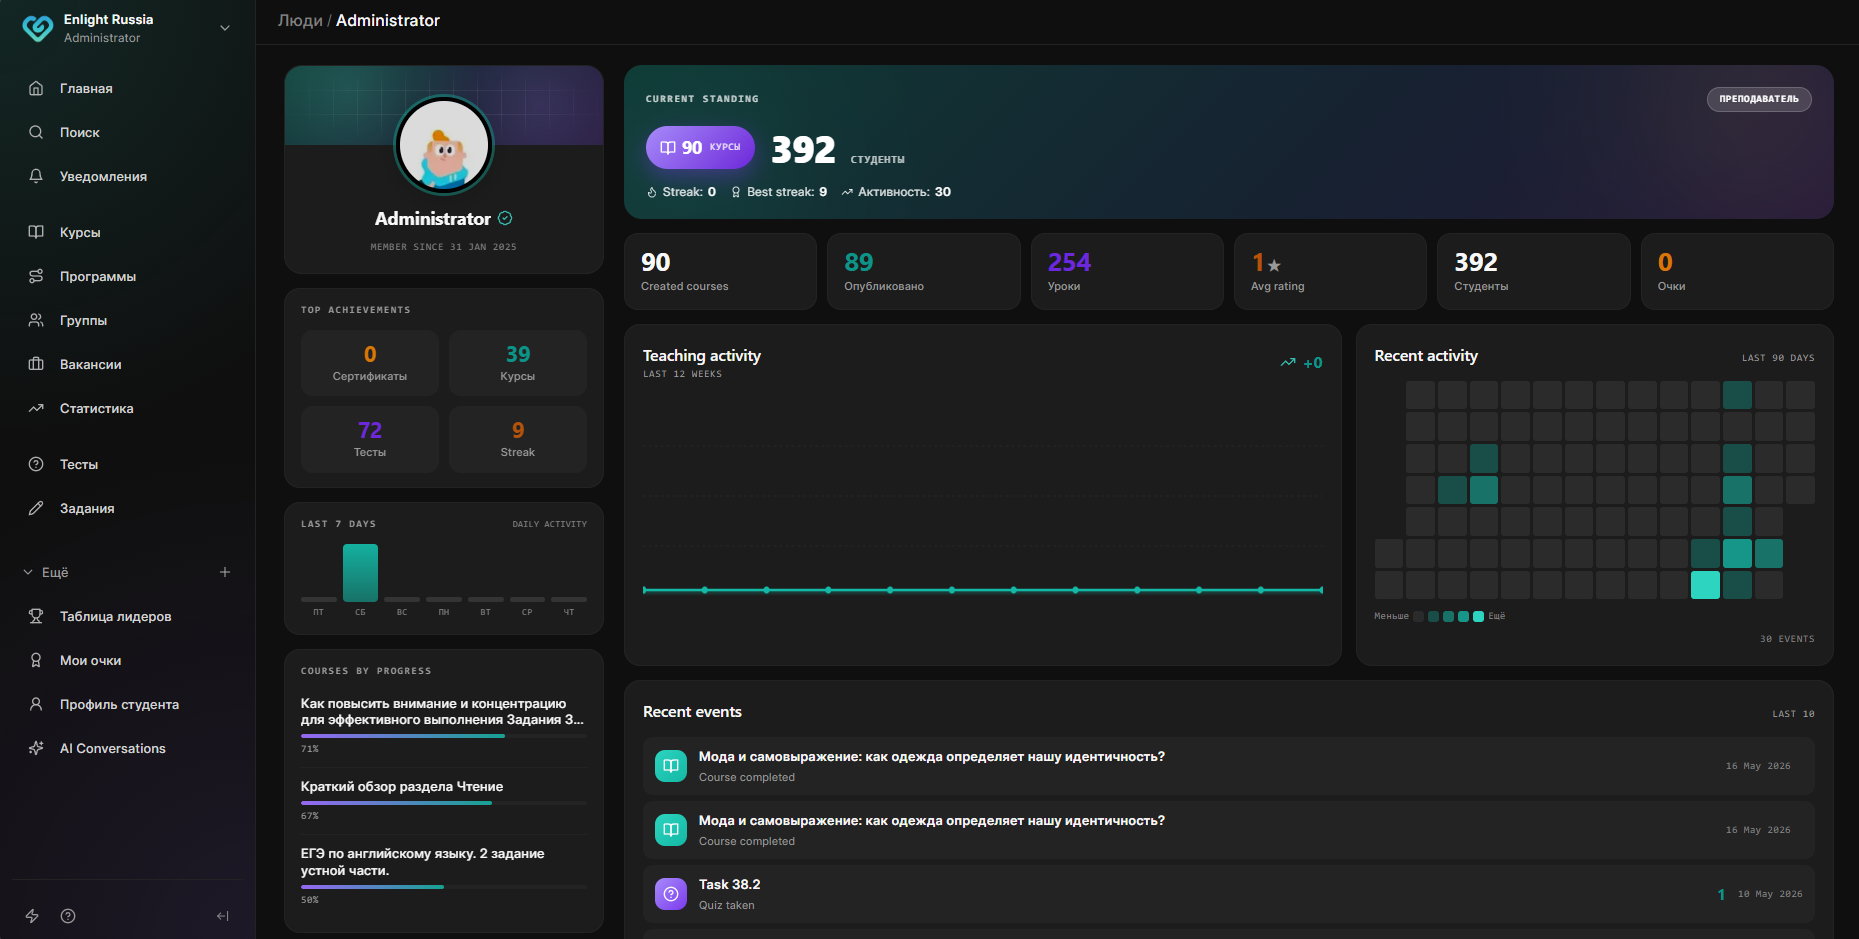Click the verified badge beside Administrator name

click(505, 218)
